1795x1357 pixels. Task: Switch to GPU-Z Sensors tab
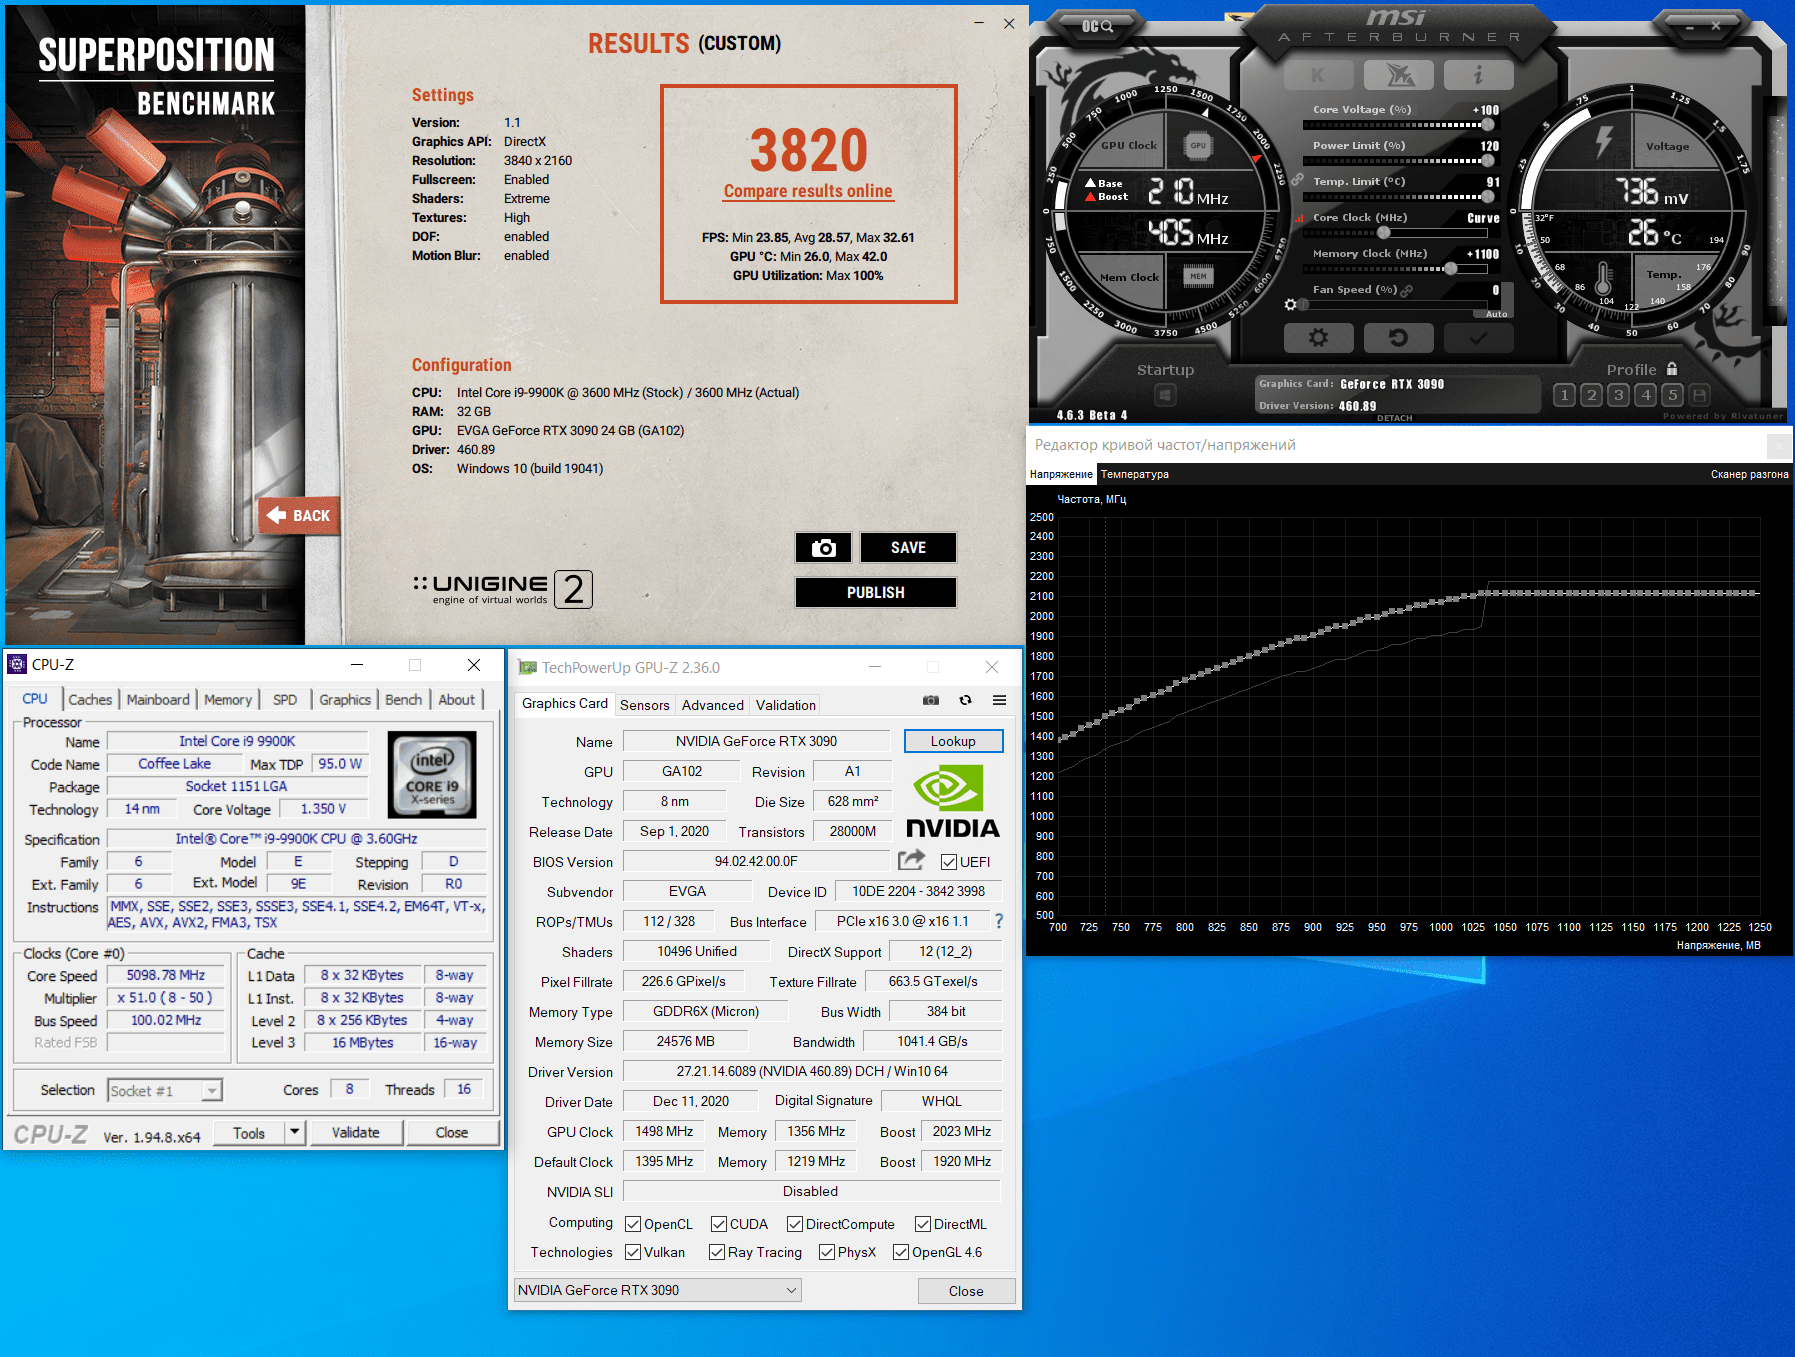(x=645, y=705)
